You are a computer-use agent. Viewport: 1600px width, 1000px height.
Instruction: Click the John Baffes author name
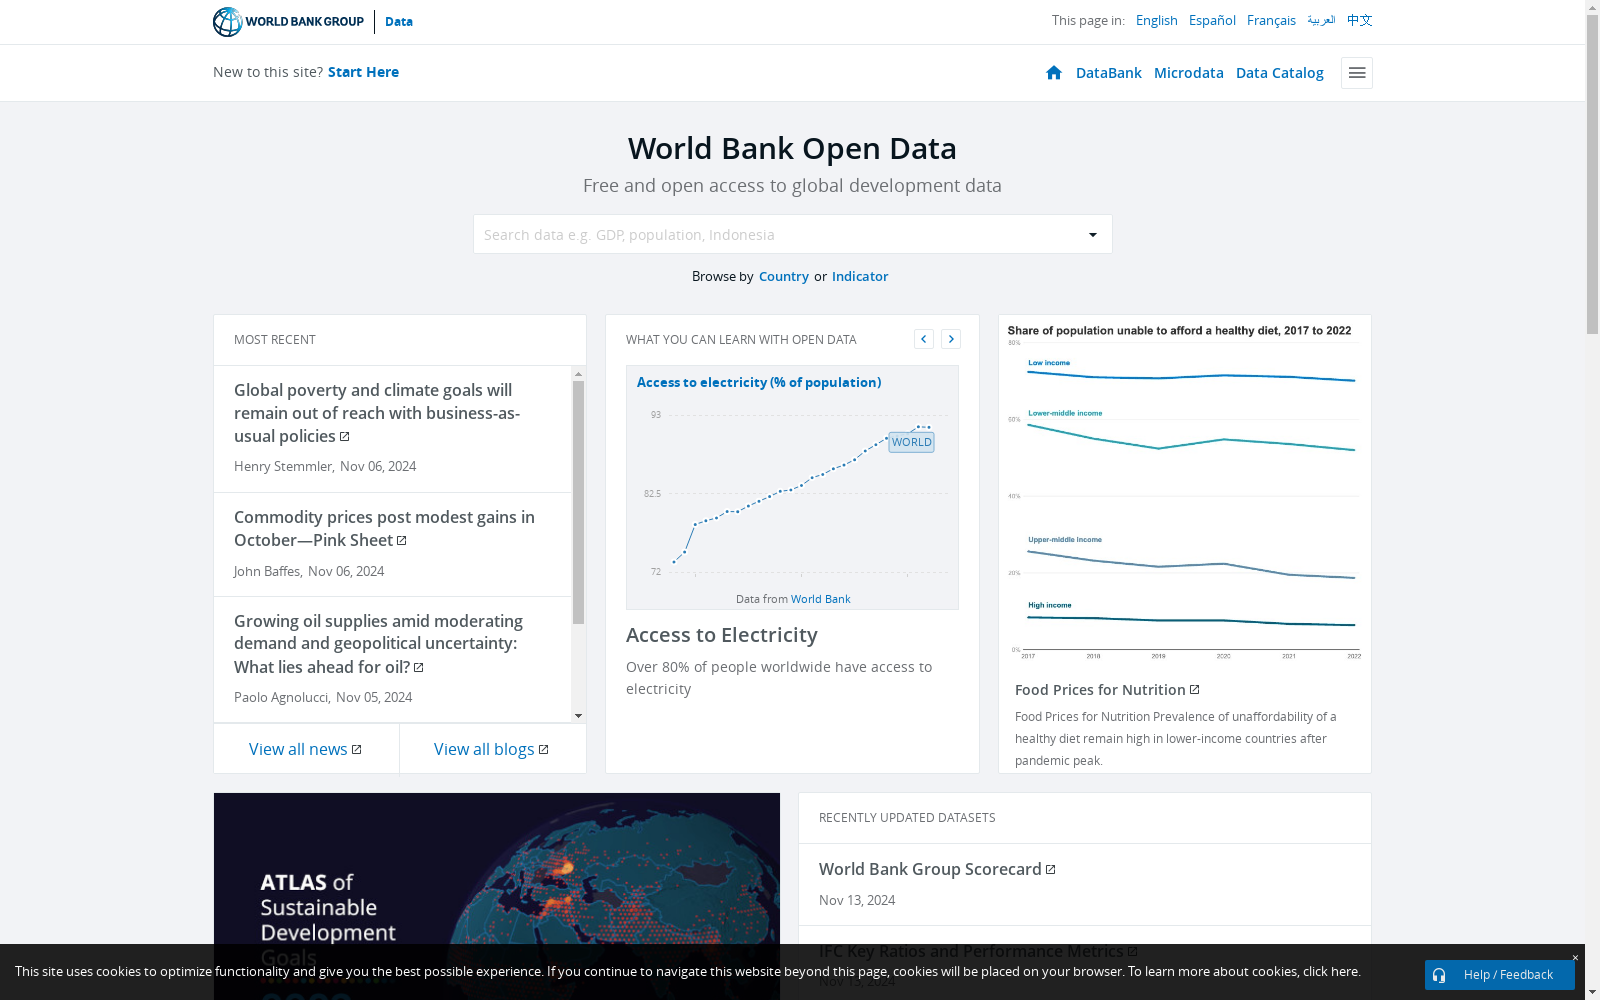click(267, 571)
